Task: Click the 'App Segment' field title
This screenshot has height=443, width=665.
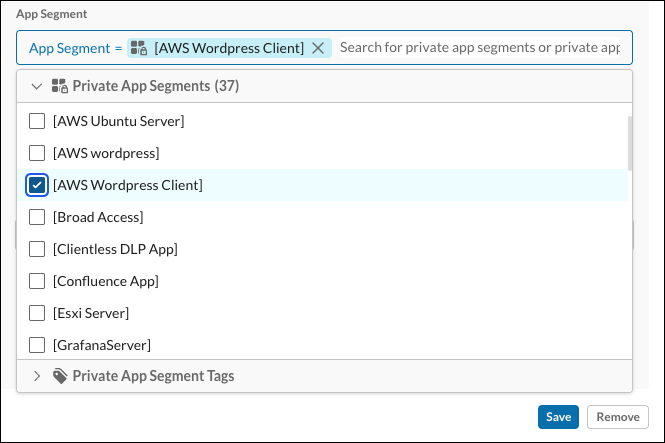Action: (x=52, y=14)
